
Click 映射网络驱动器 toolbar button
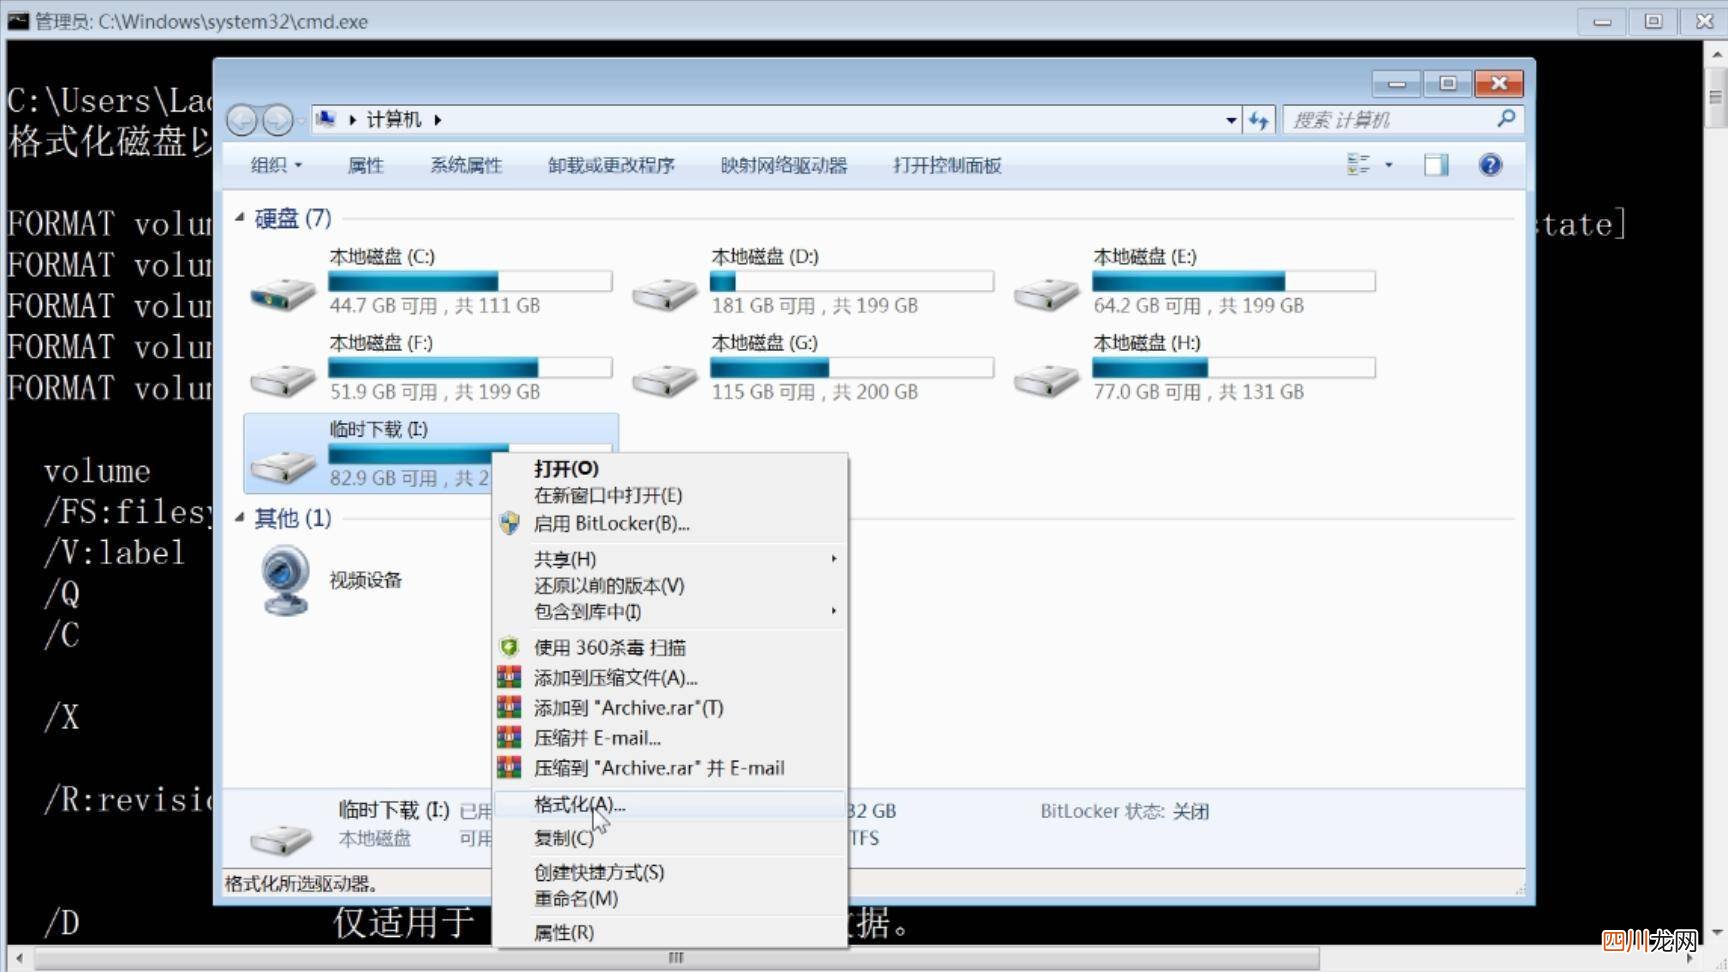[x=784, y=165]
